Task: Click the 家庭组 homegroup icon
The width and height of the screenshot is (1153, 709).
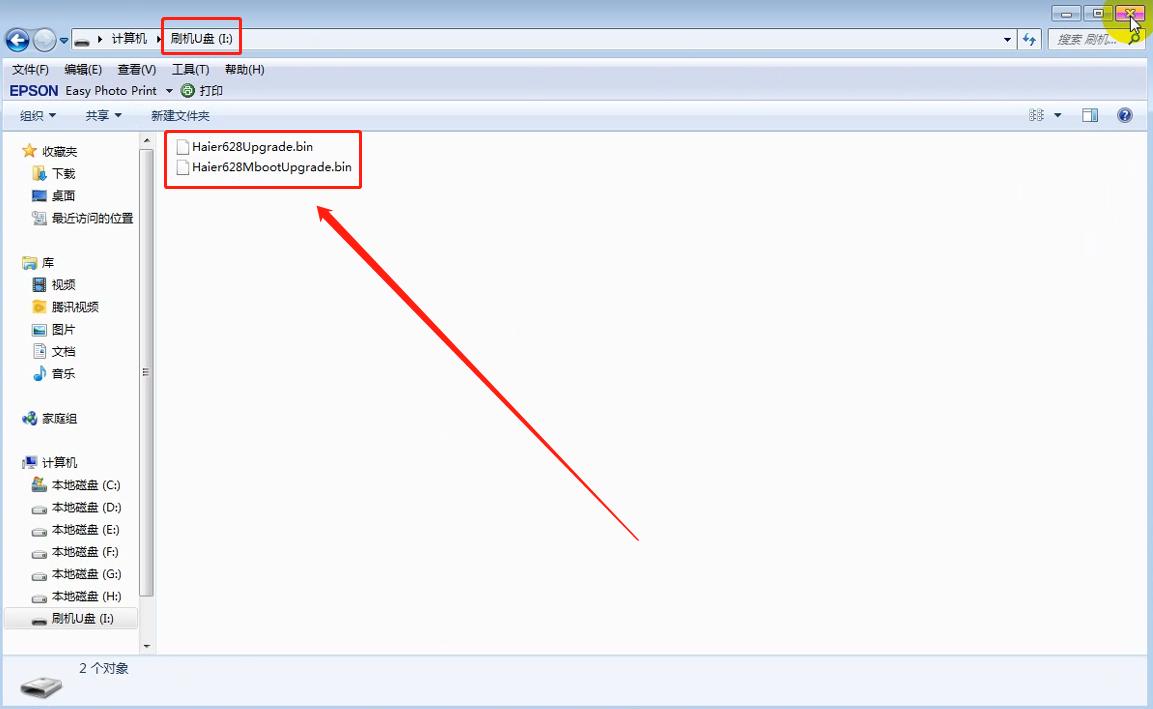Action: [x=29, y=418]
